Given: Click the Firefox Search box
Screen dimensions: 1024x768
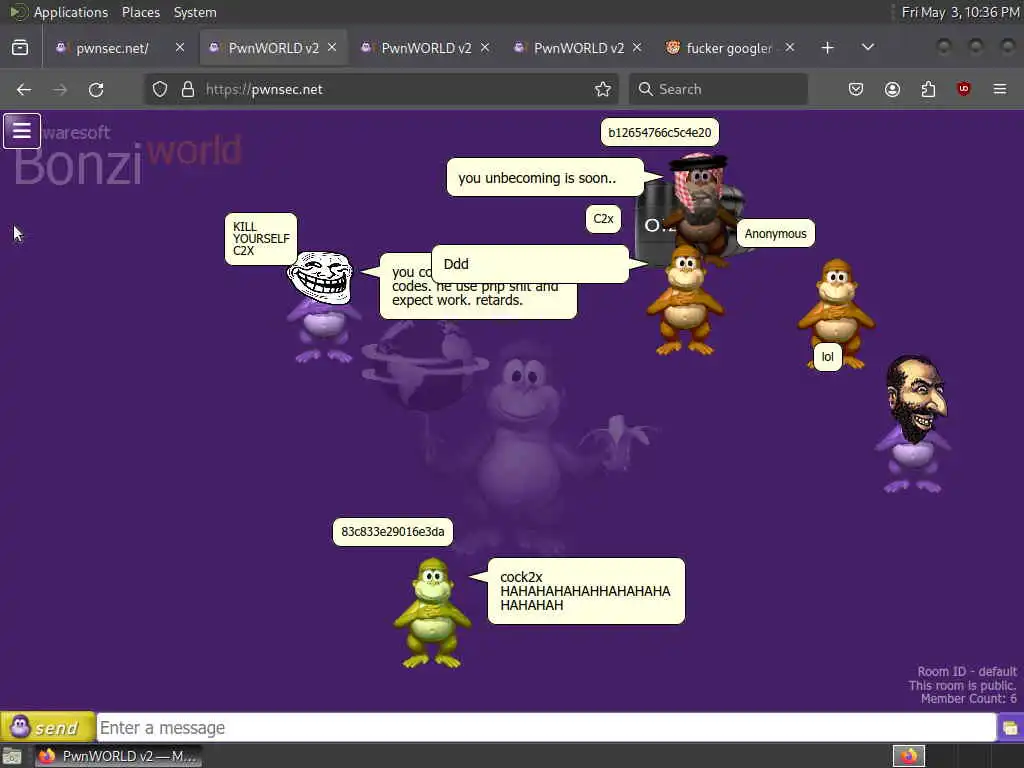Looking at the screenshot, I should [x=718, y=89].
